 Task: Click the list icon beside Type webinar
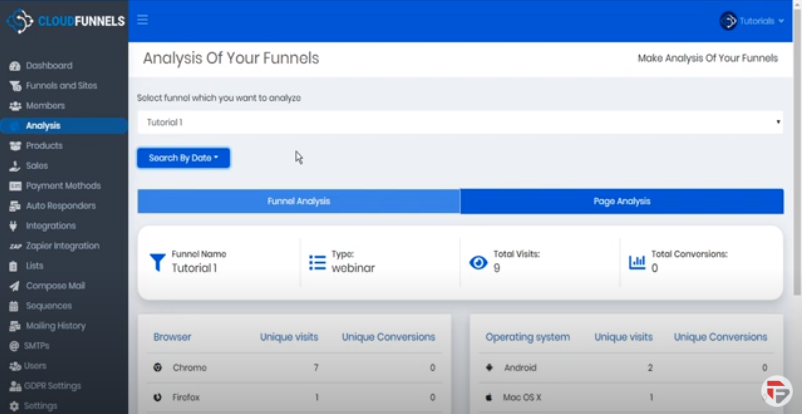coord(317,262)
